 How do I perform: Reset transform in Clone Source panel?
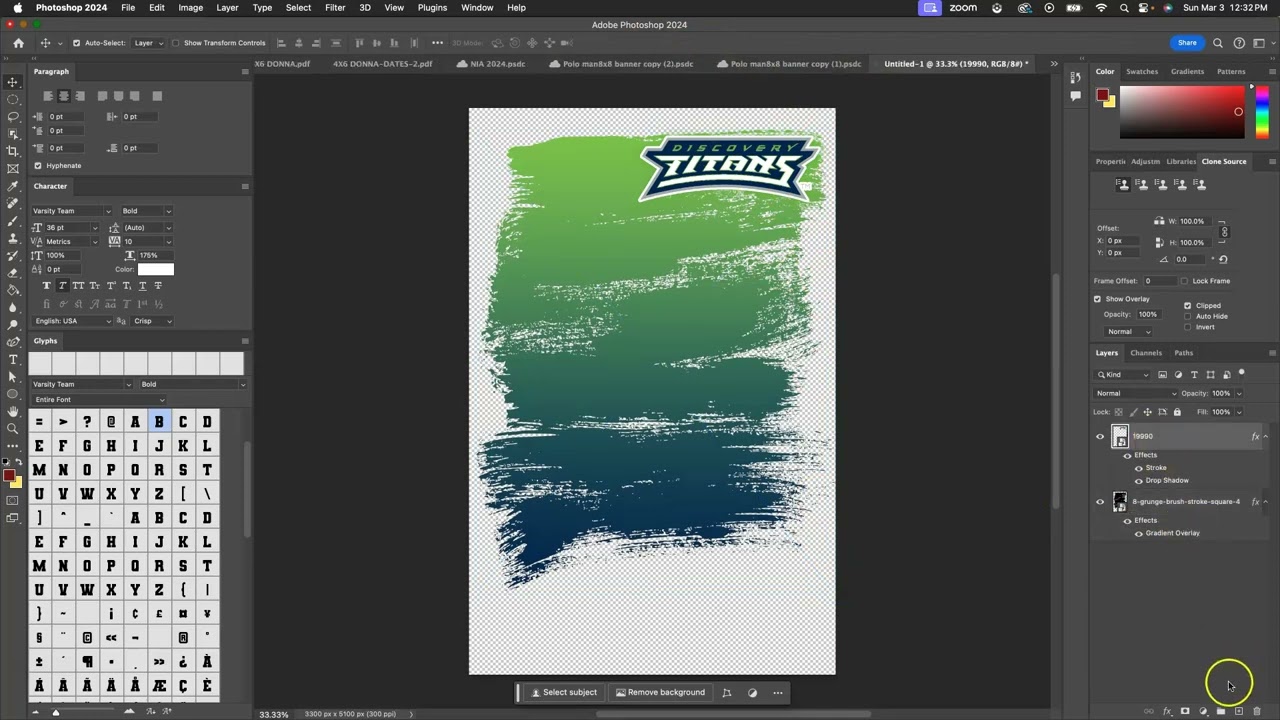click(x=1223, y=259)
